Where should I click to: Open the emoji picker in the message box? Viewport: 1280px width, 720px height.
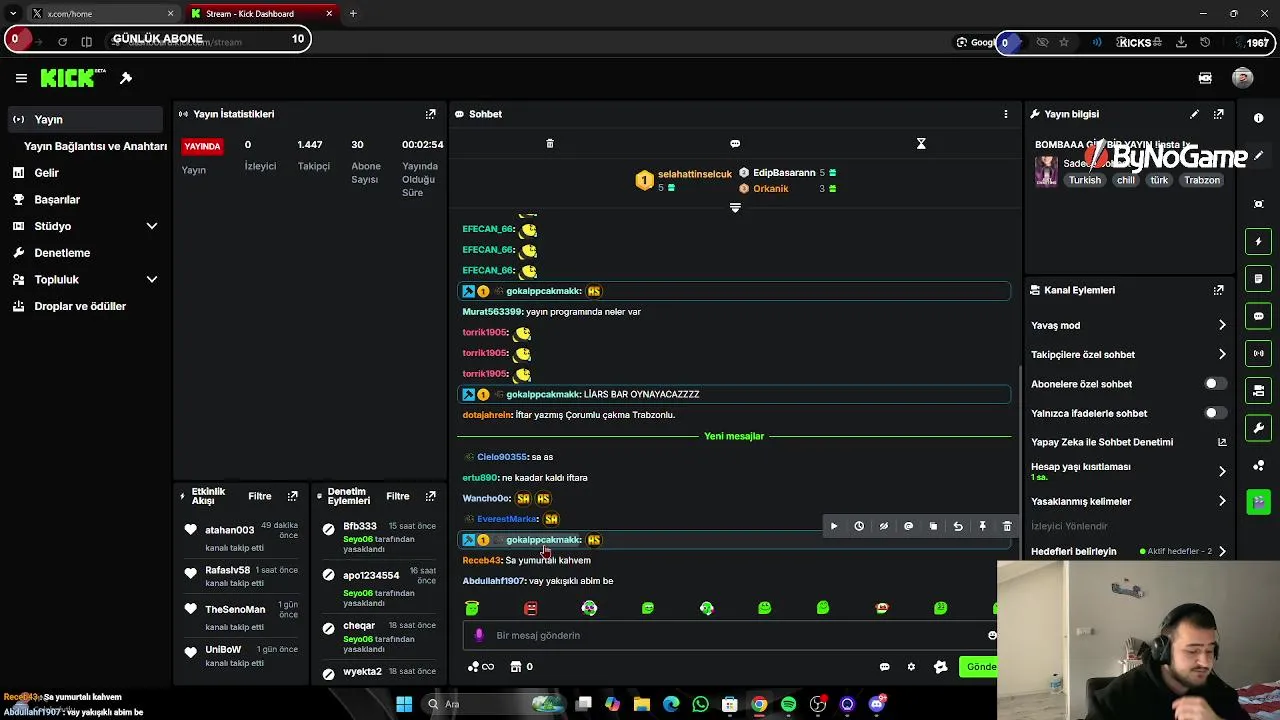992,635
